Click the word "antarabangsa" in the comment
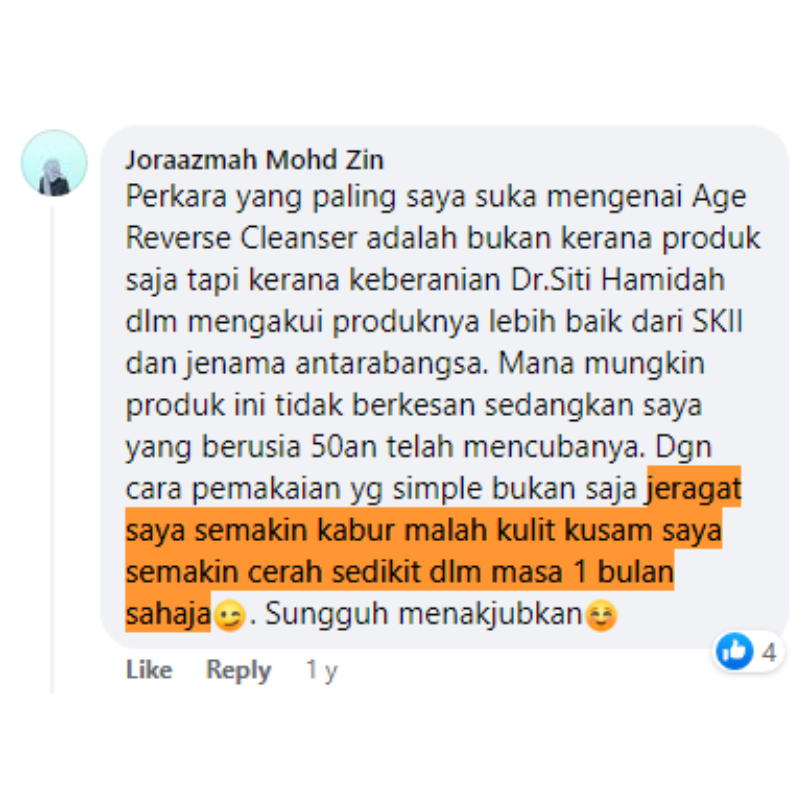 pyautogui.click(x=392, y=363)
